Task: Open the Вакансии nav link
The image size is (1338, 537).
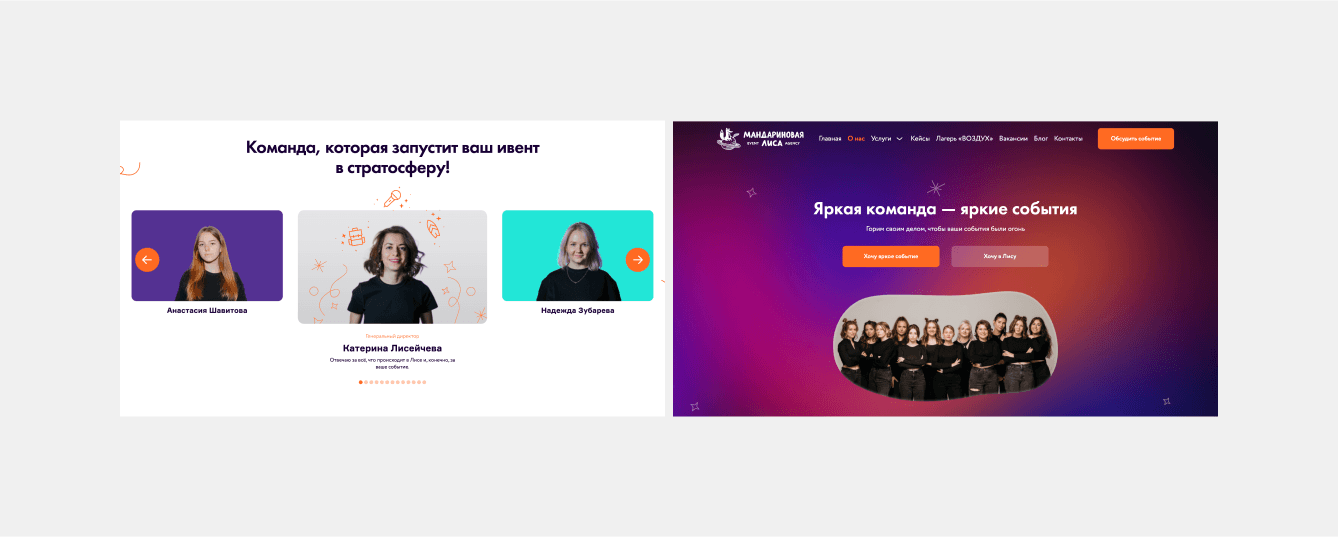Action: [1013, 139]
